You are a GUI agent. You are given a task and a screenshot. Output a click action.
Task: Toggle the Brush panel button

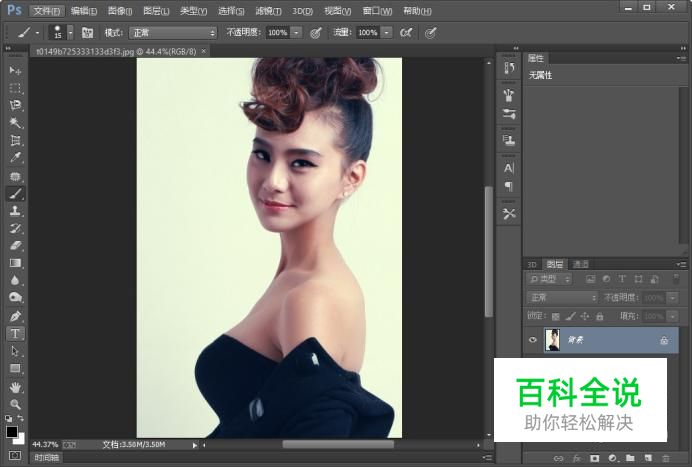[87, 33]
